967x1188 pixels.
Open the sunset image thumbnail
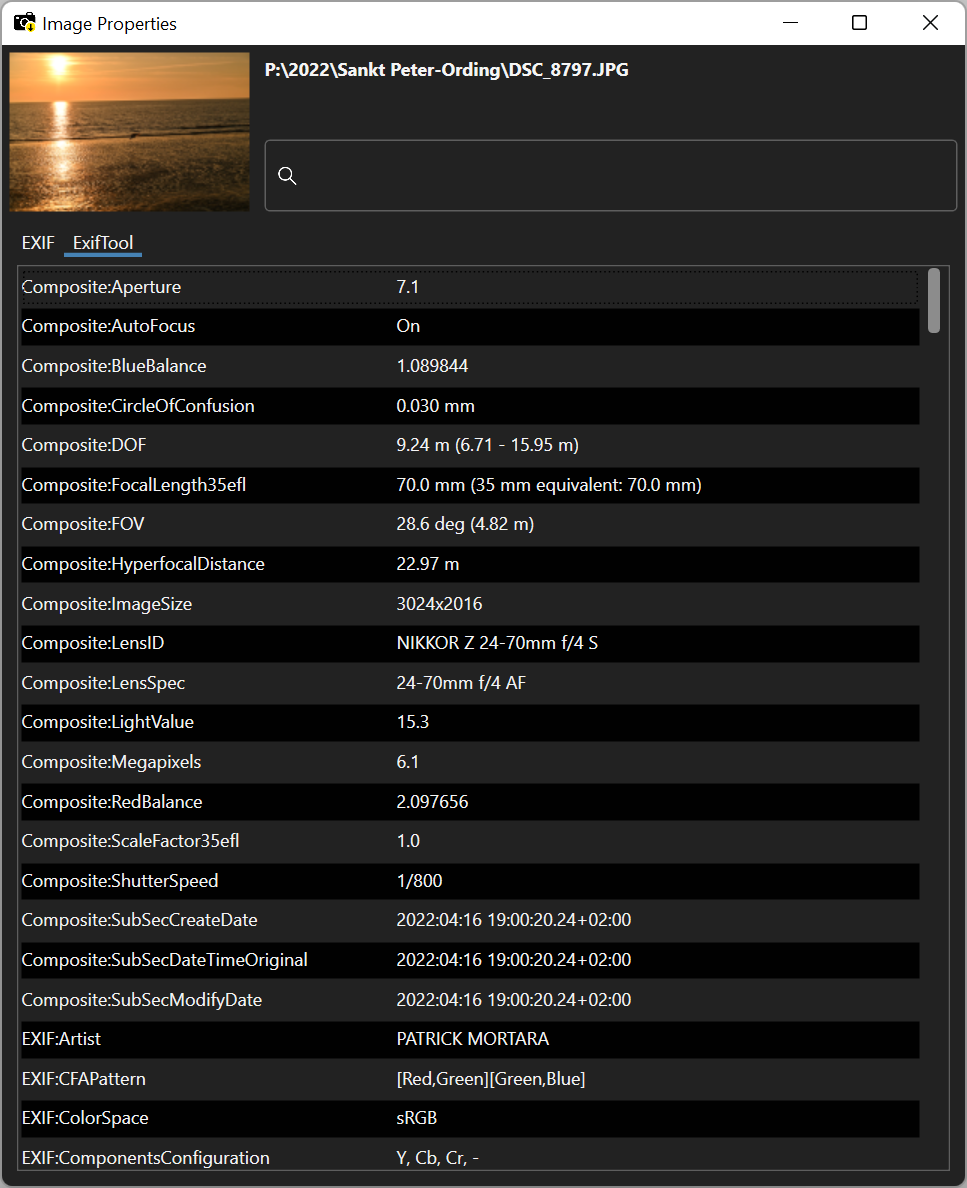click(x=128, y=131)
